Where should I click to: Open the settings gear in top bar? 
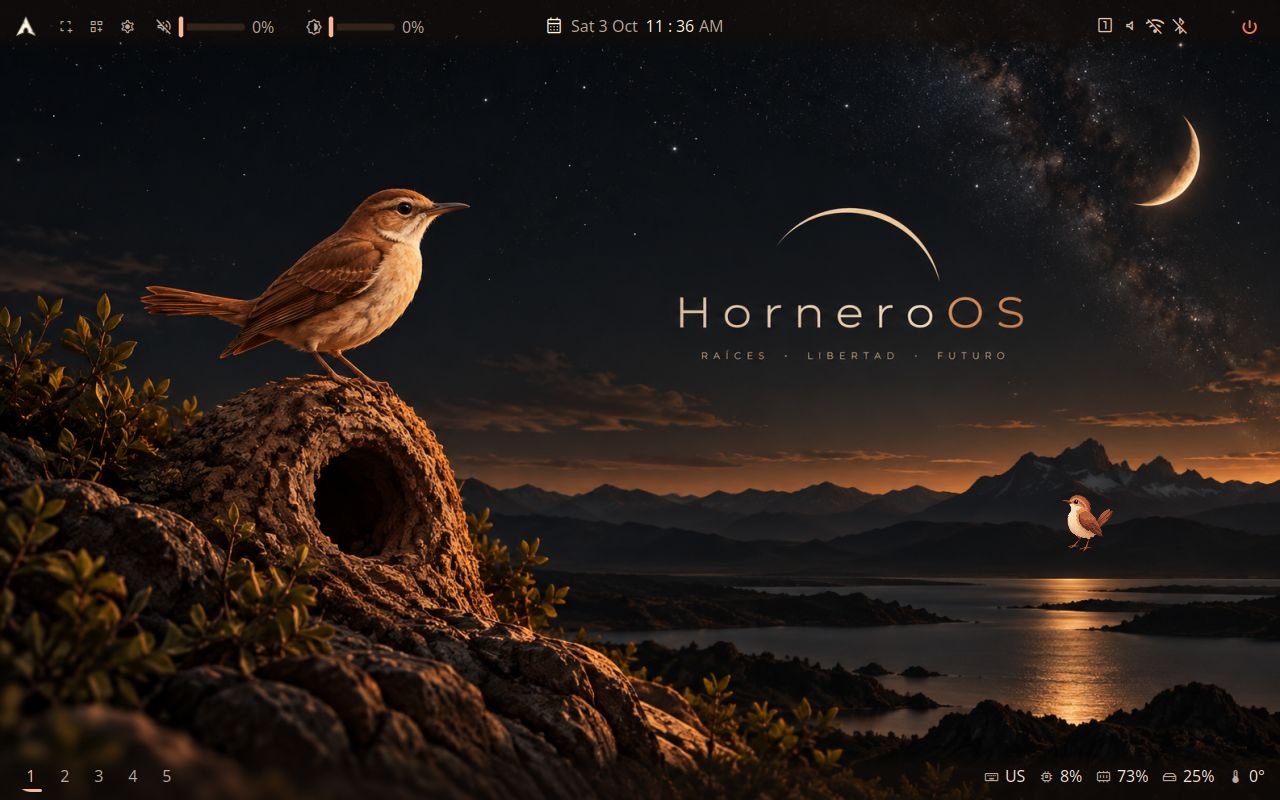coord(128,27)
